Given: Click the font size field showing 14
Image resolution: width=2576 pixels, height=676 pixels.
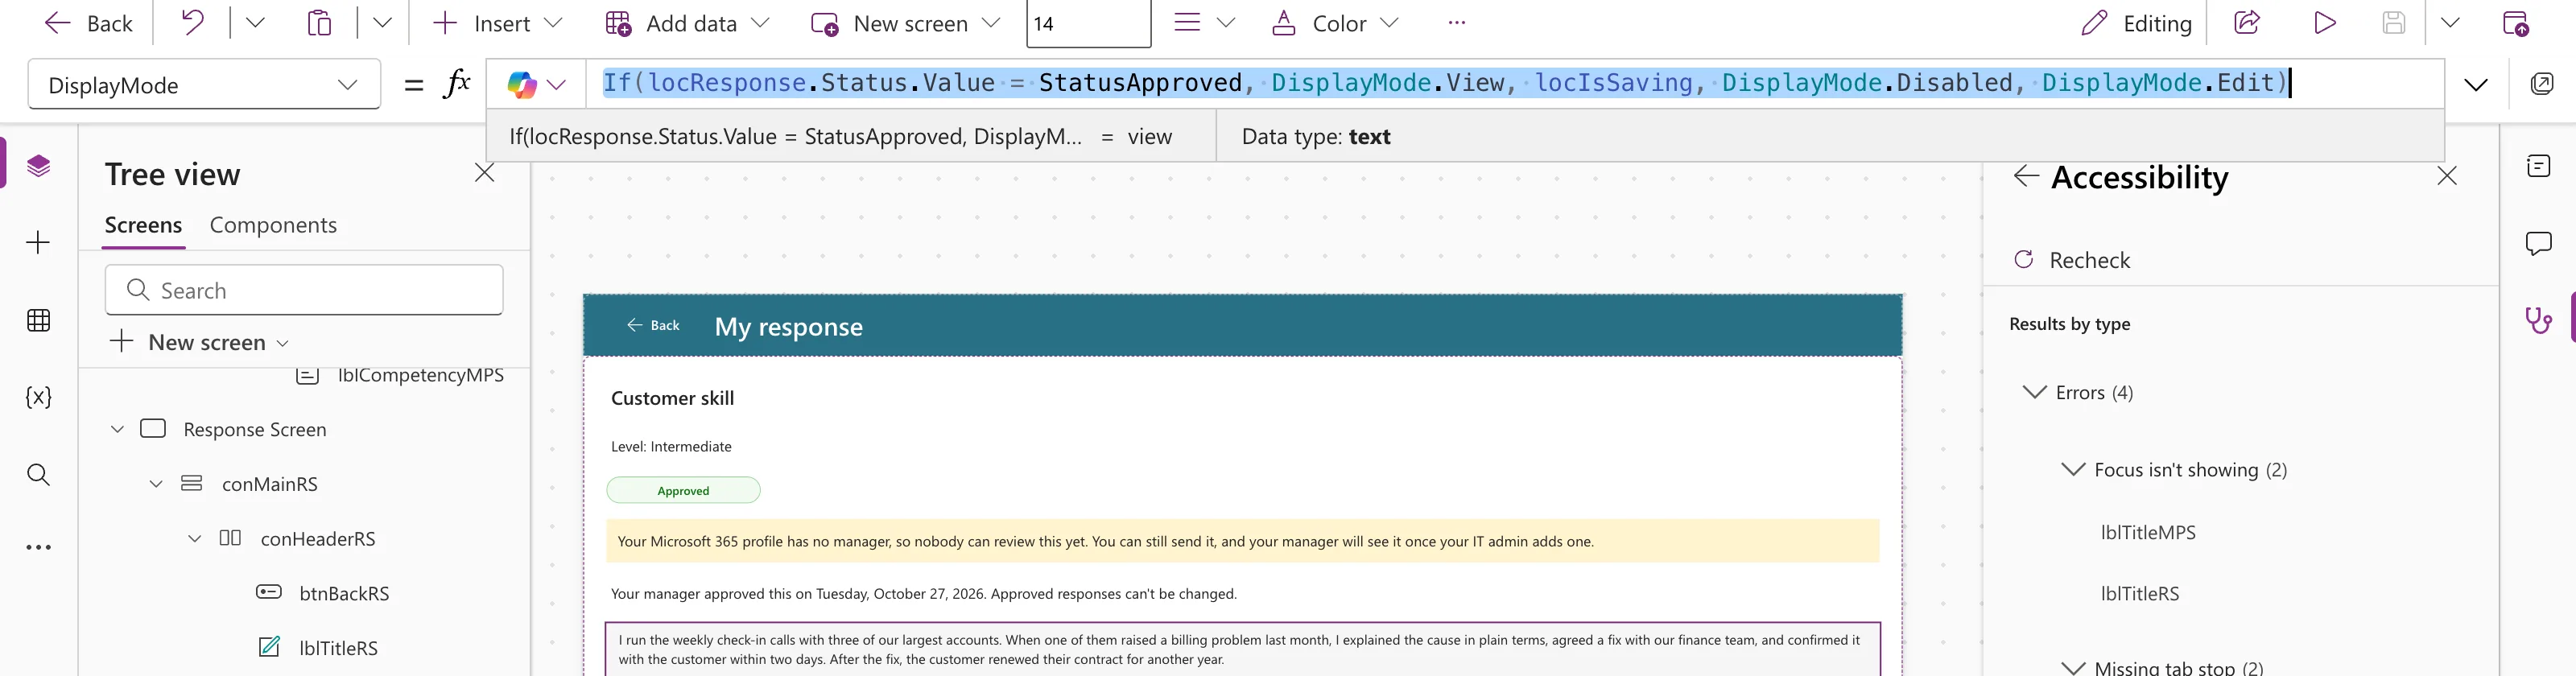Looking at the screenshot, I should [x=1088, y=23].
